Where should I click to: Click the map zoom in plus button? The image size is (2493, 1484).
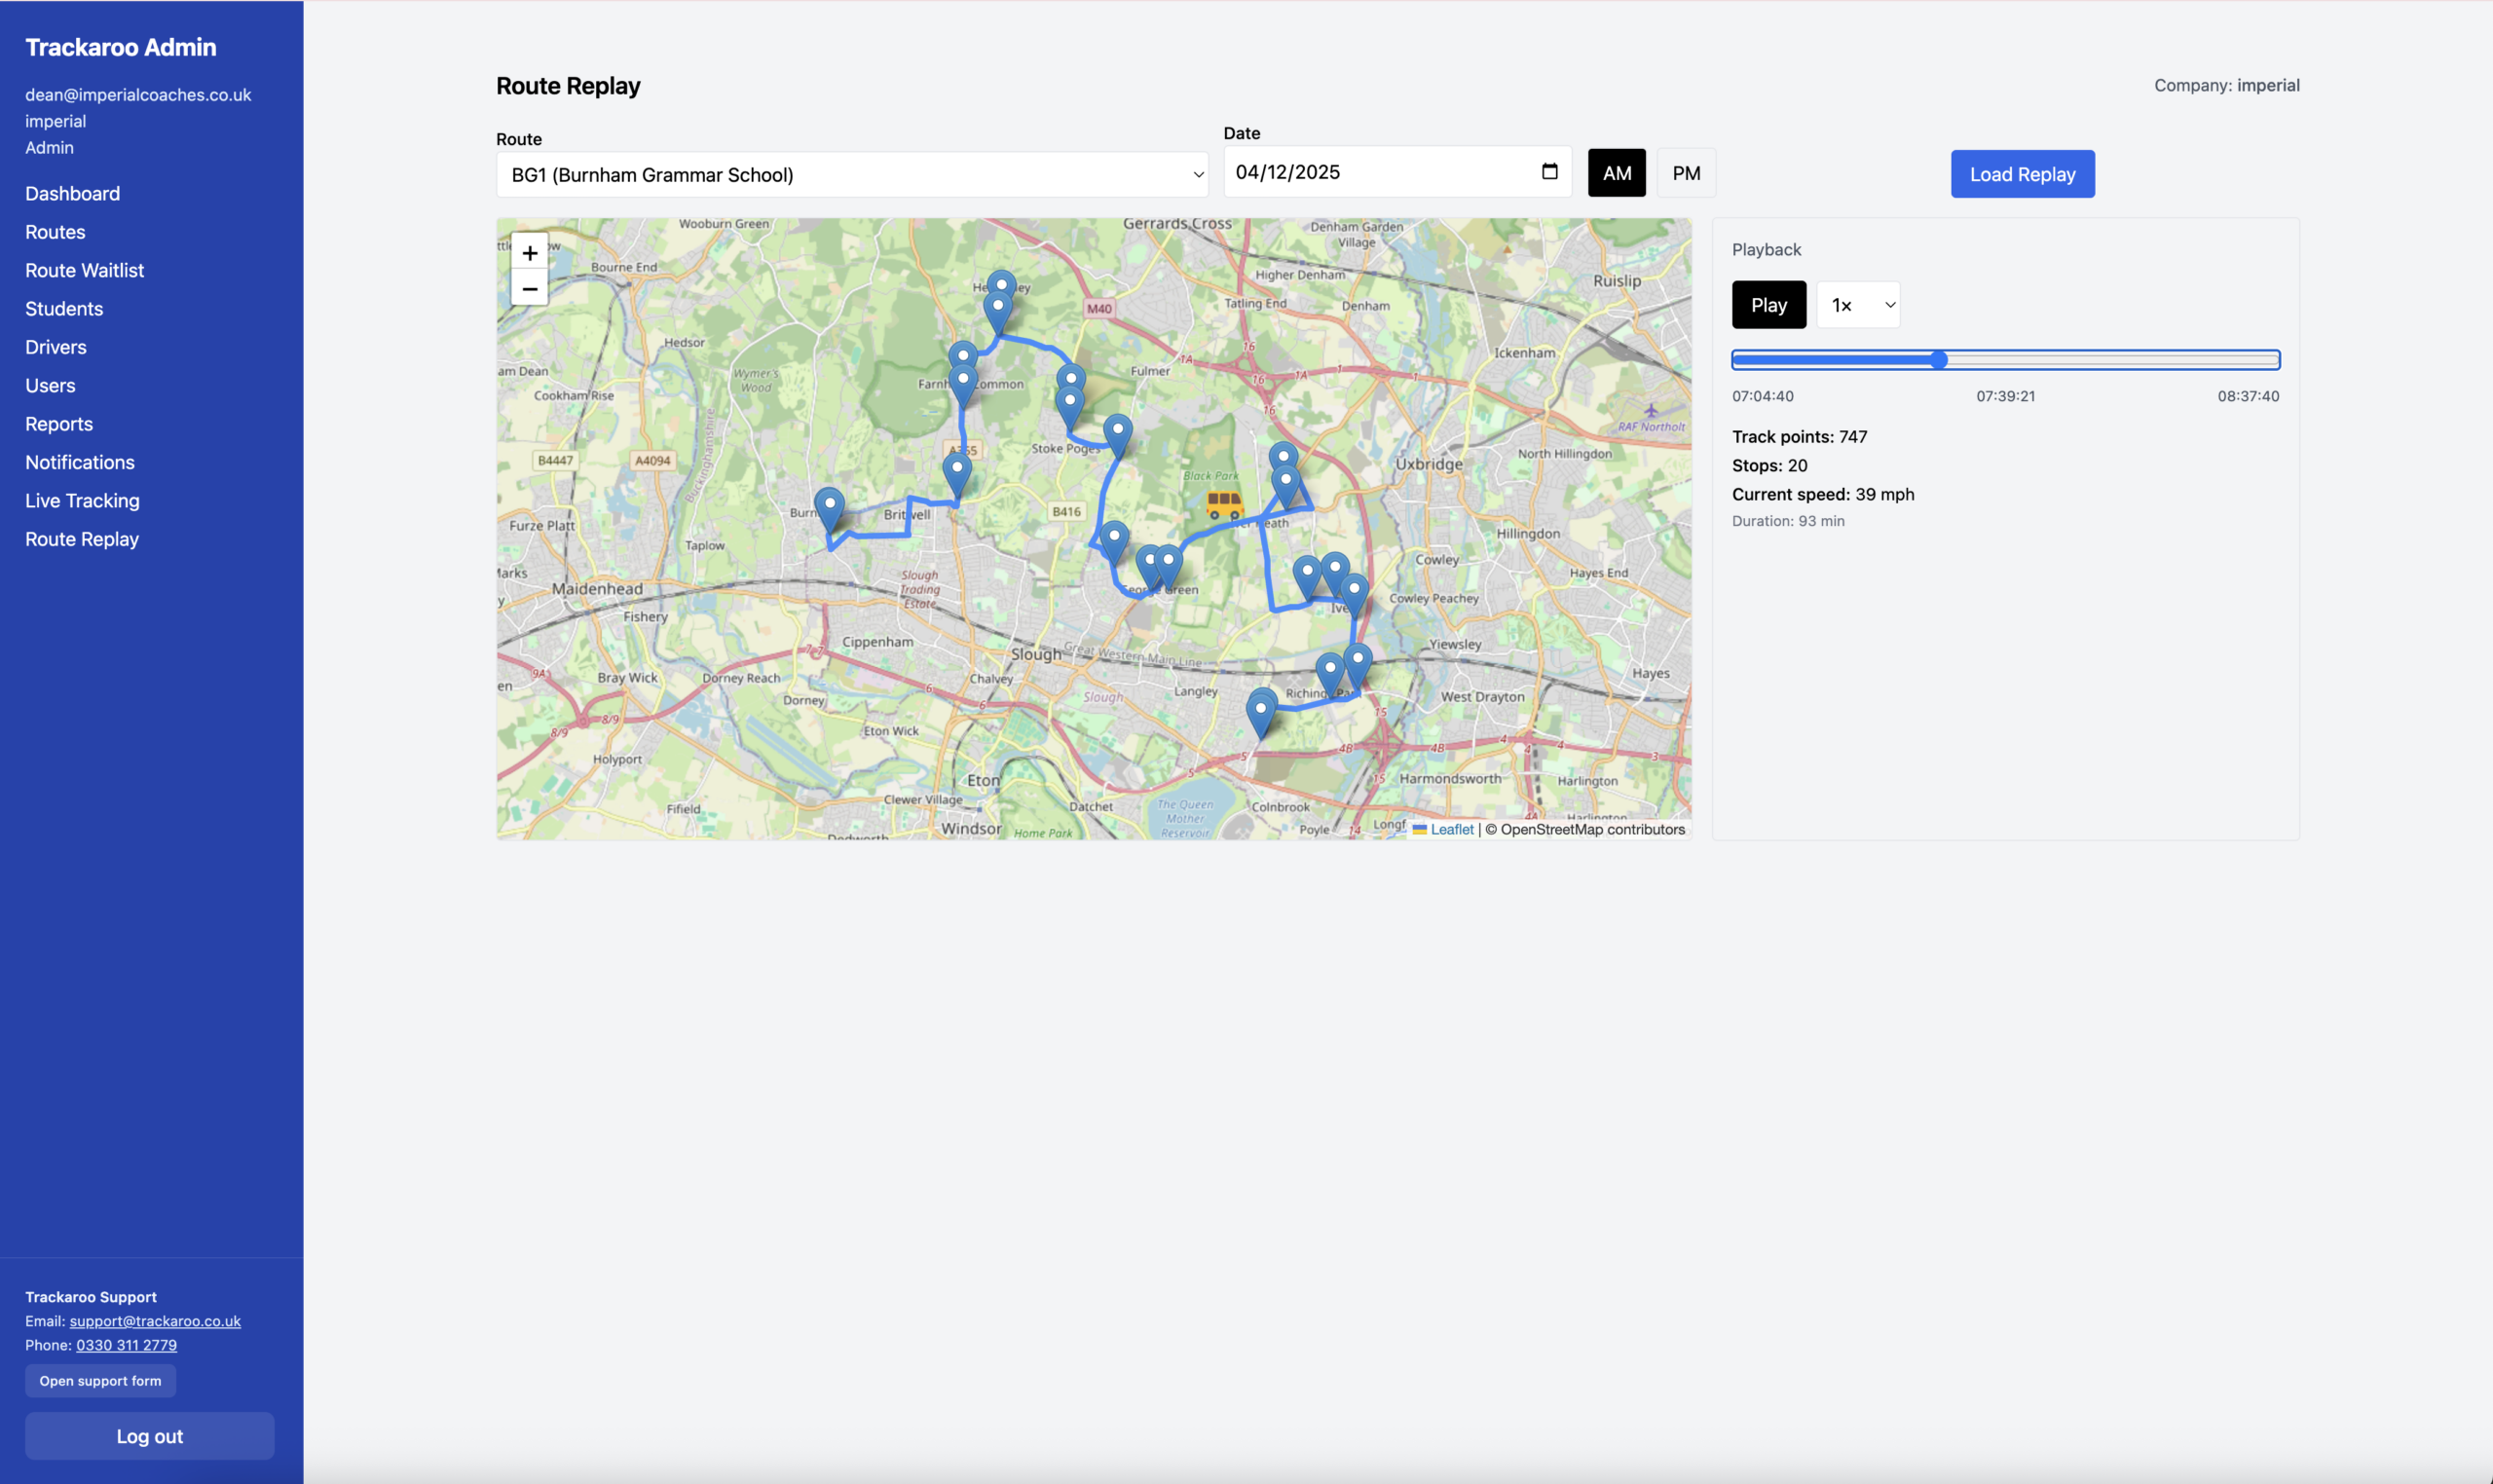click(x=529, y=252)
